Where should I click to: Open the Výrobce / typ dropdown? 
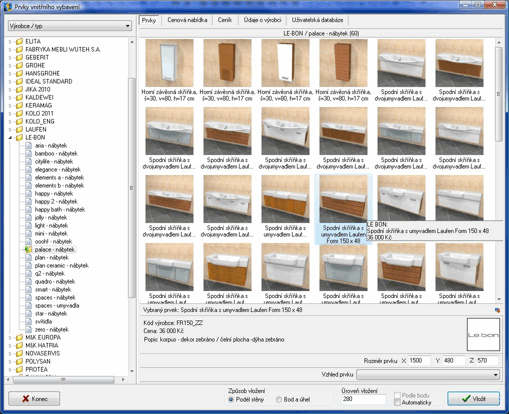(x=70, y=26)
